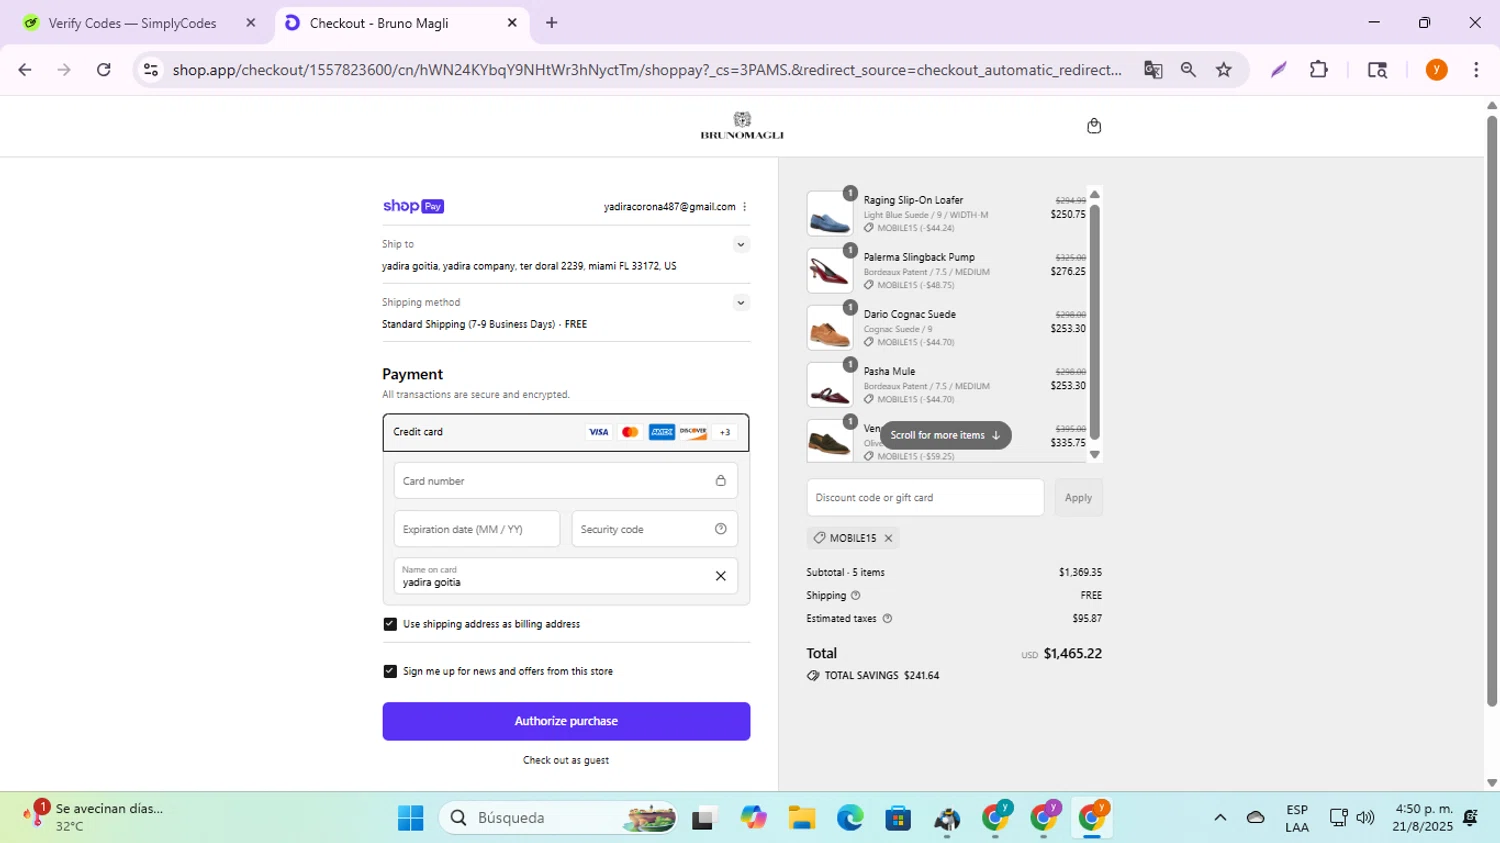Open Microsoft Store from the taskbar

(x=898, y=818)
